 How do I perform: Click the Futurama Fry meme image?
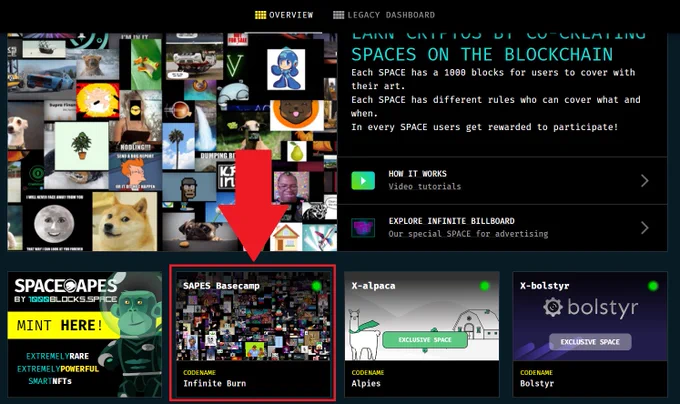135,172
